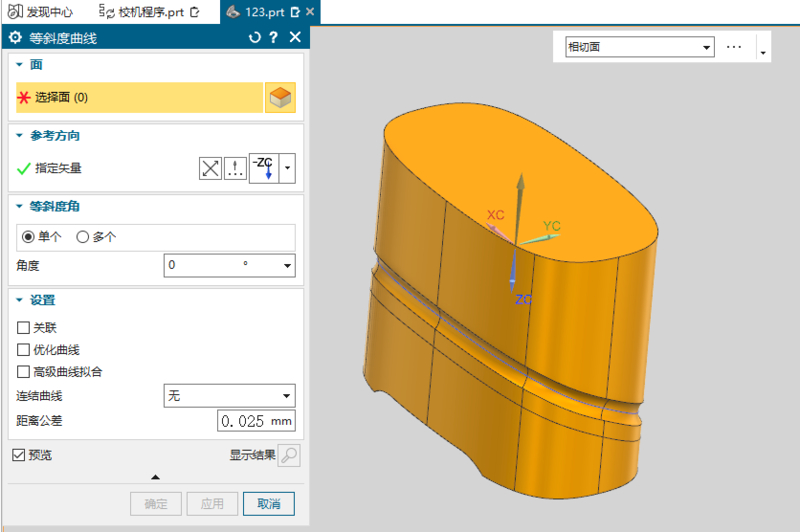Enable the 优化曲线 checkbox
Screen dimensions: 800x532
tap(24, 349)
